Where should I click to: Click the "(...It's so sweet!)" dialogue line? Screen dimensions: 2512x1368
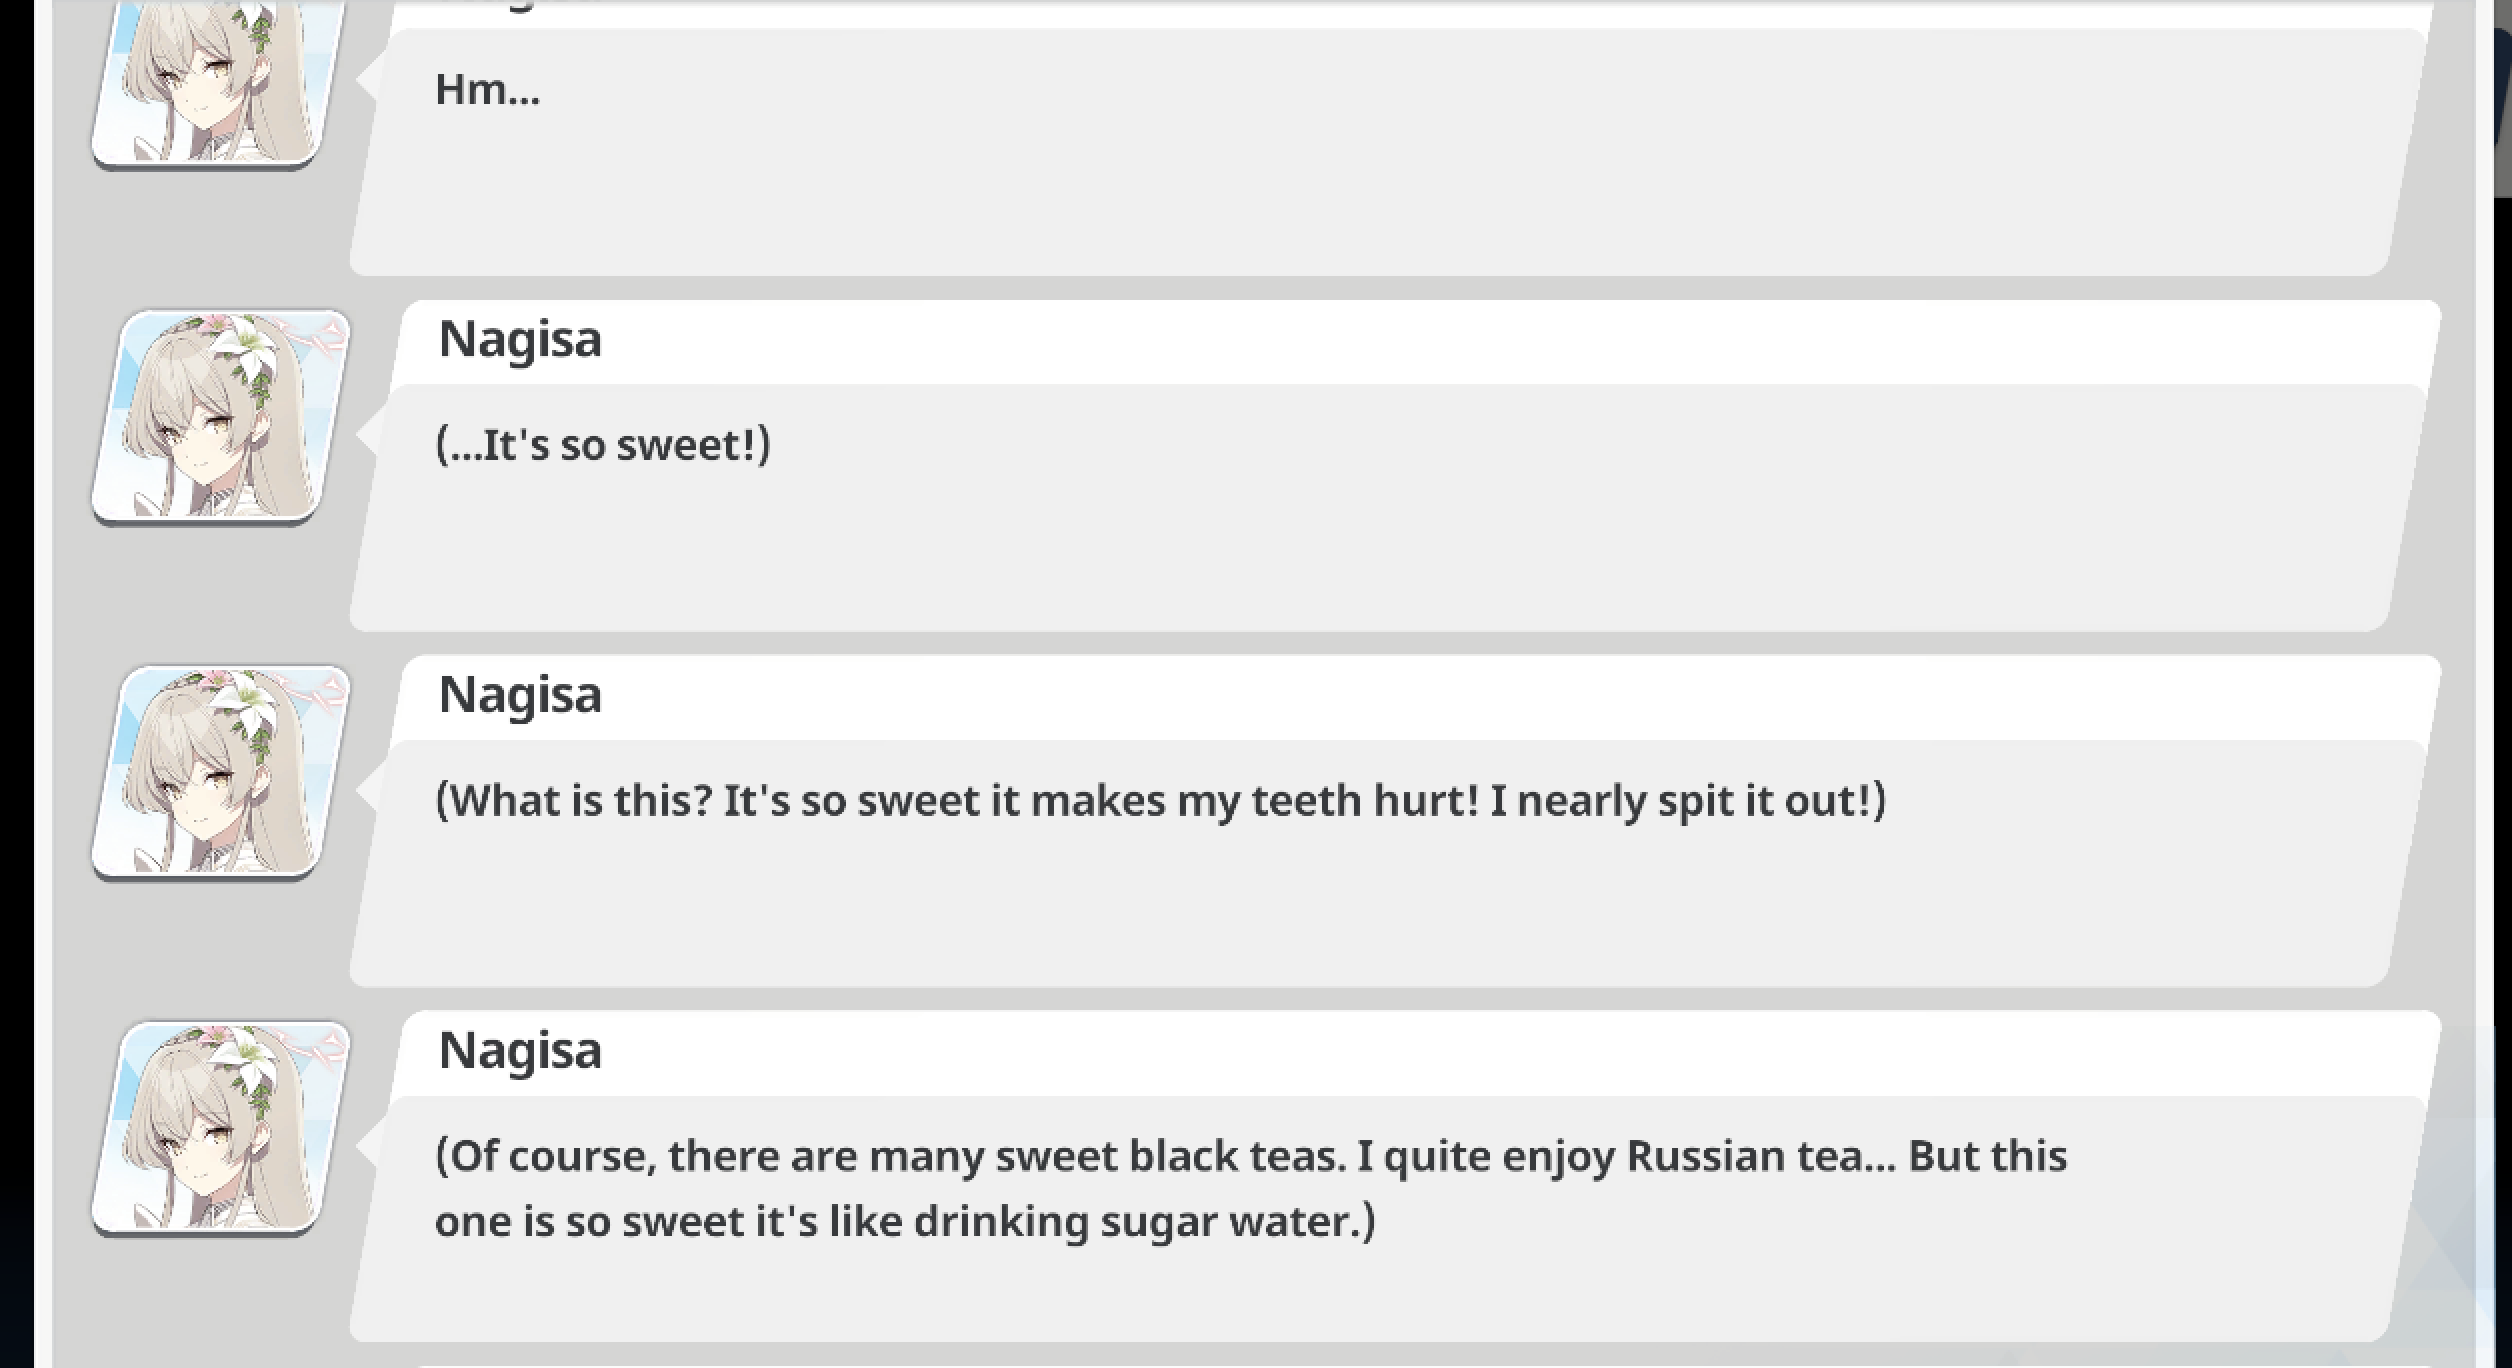(603, 445)
